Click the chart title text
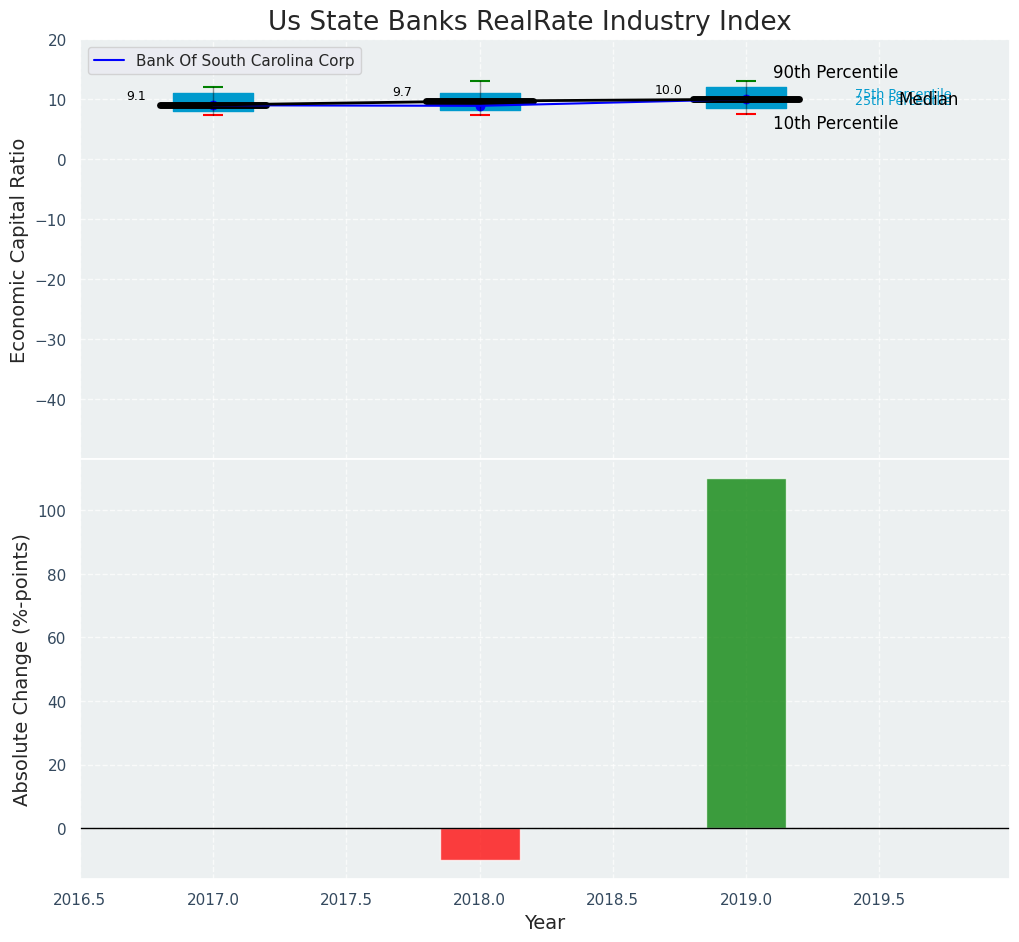The image size is (1019, 942). pos(529,22)
